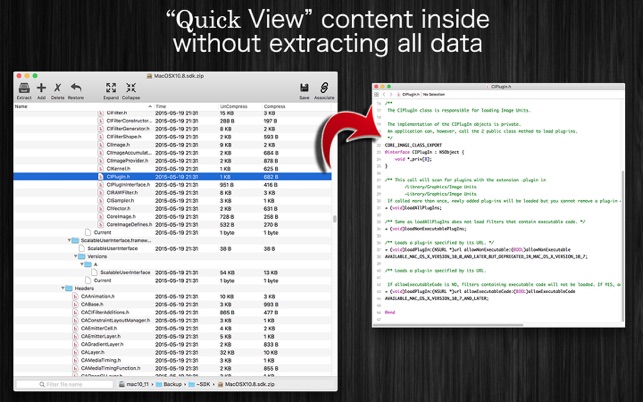Viewport: 643px width, 402px height.
Task: Click the Filter file name field
Action: coord(64,384)
